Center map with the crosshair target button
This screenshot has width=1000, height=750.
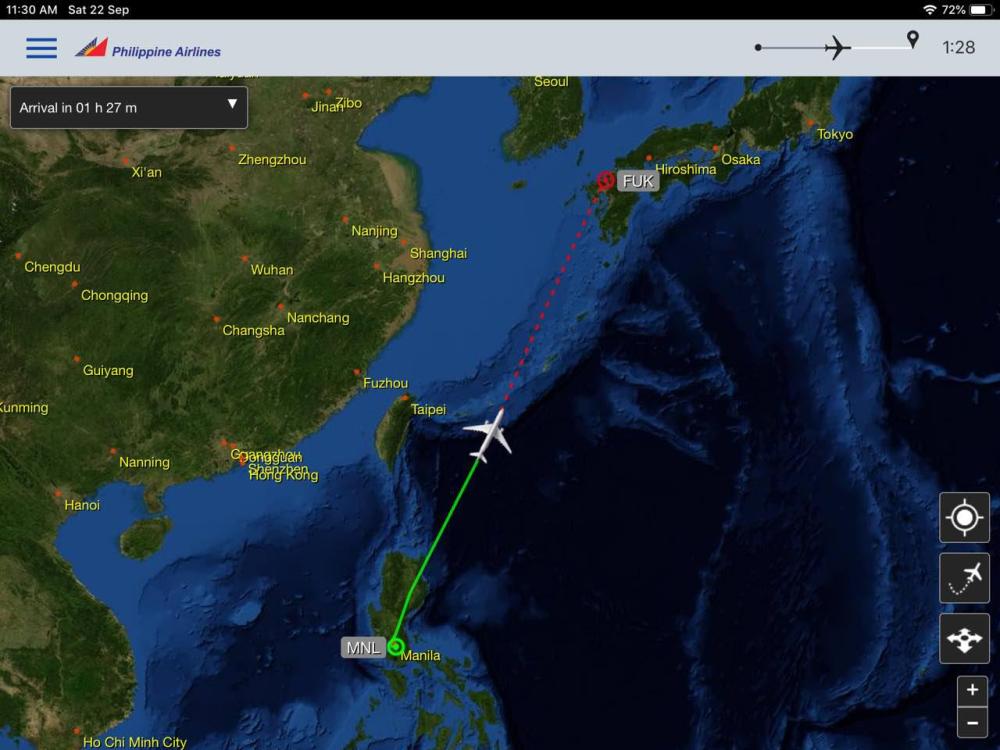point(964,517)
